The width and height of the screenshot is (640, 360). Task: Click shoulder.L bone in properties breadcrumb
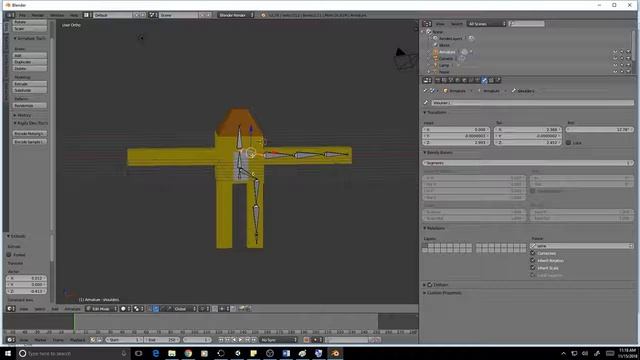(x=523, y=91)
